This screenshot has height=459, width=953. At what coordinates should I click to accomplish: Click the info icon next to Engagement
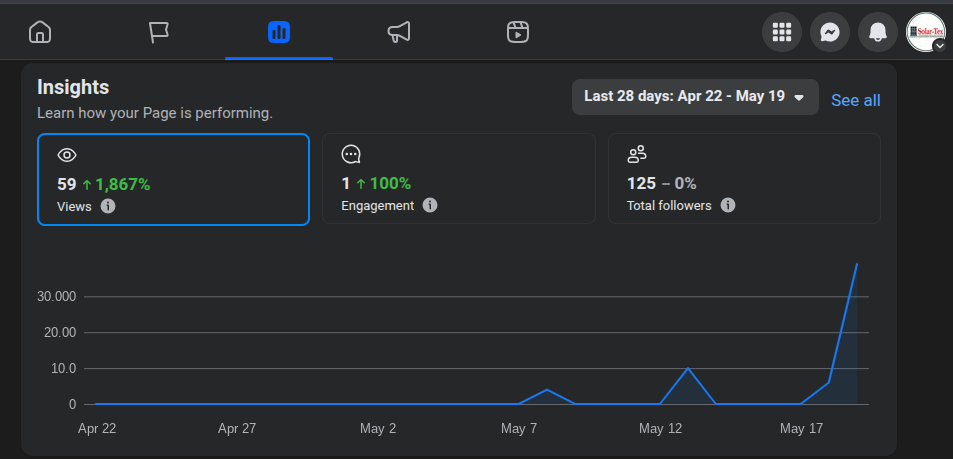point(430,205)
